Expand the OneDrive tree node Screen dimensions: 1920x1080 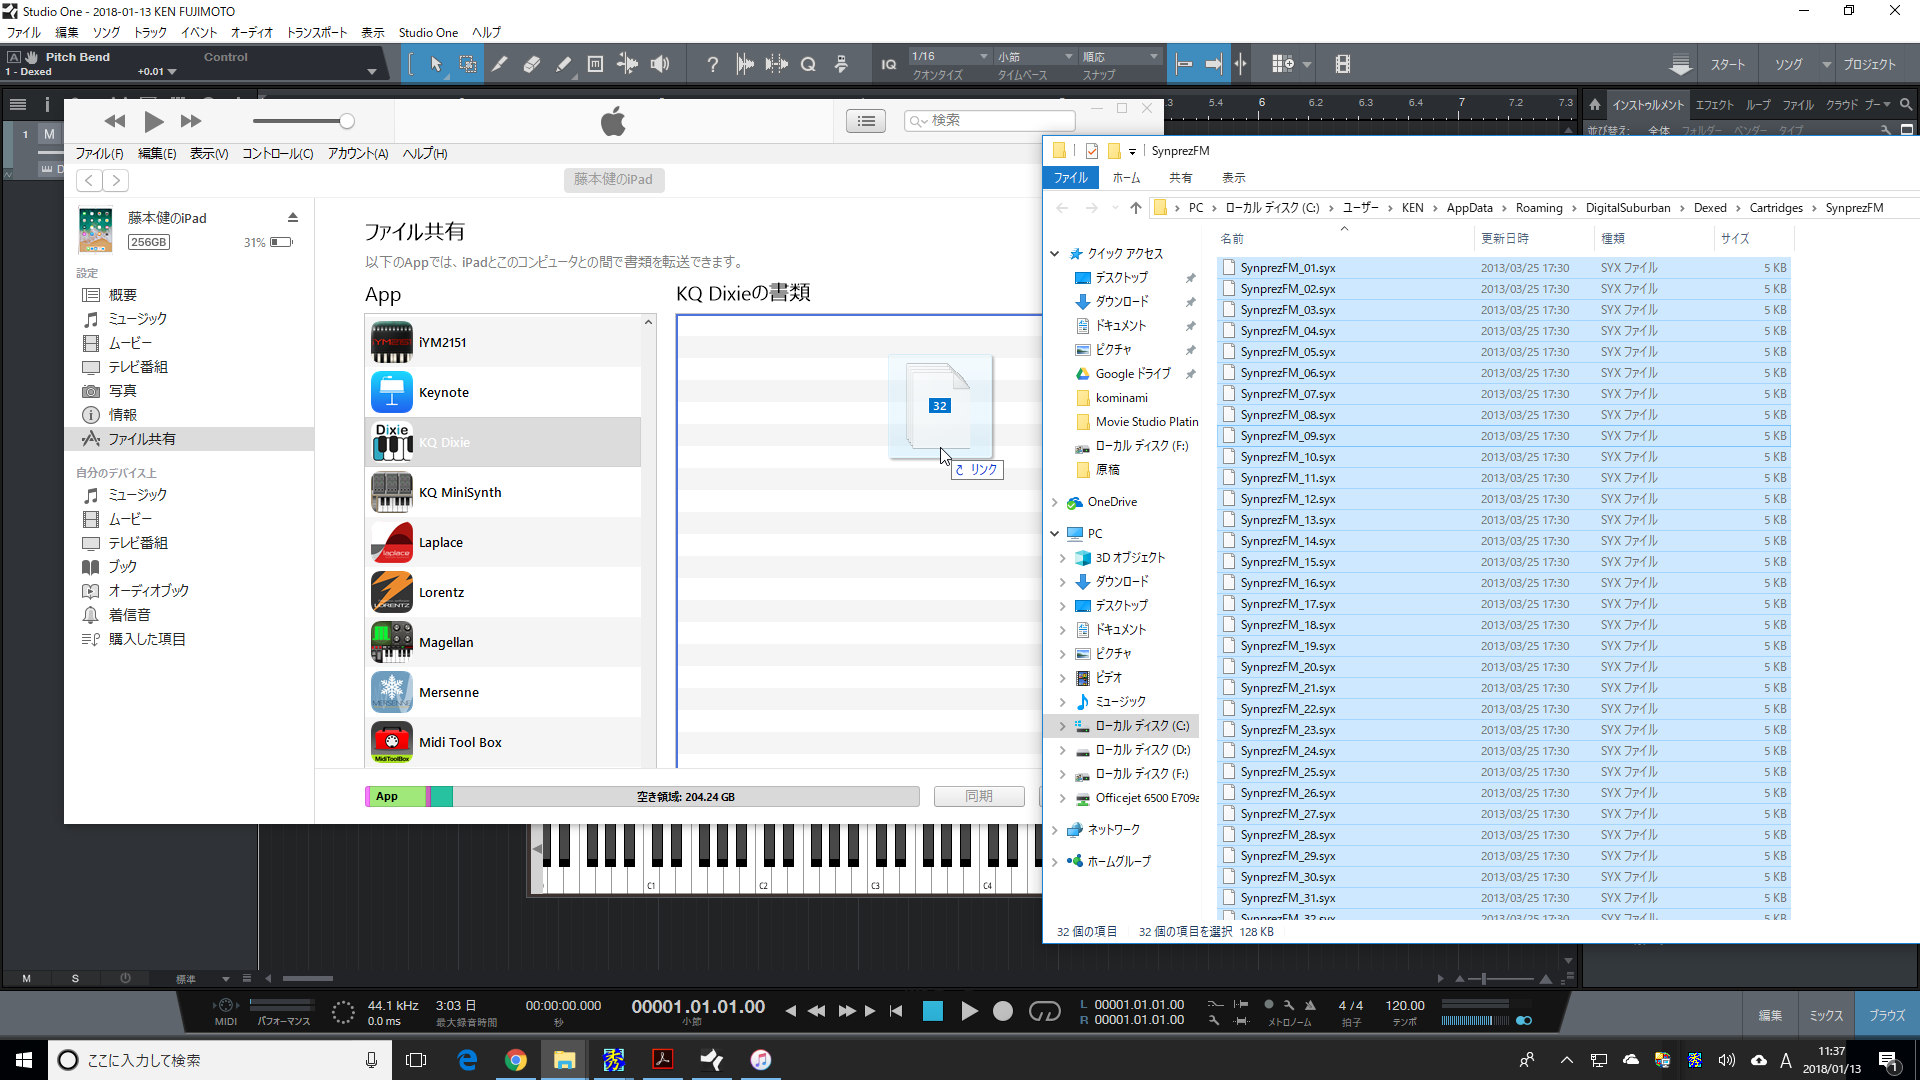click(x=1055, y=502)
